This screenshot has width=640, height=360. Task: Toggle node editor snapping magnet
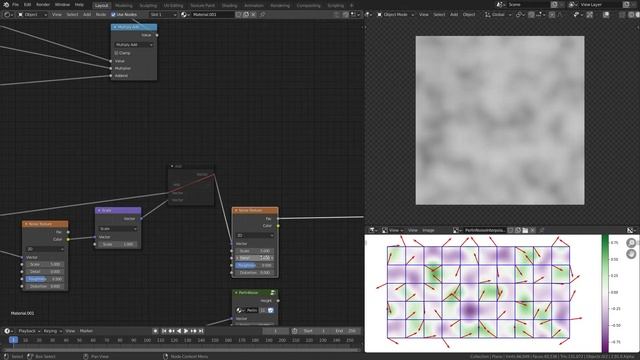(345, 15)
